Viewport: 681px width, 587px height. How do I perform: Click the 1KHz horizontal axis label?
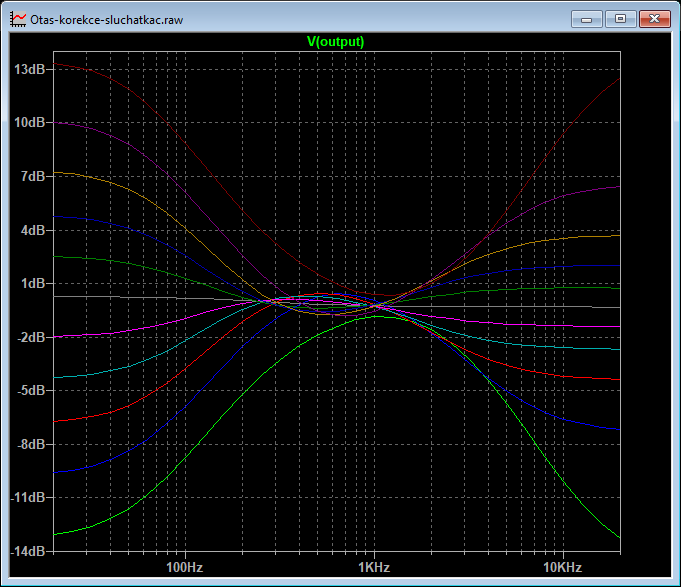(x=374, y=567)
